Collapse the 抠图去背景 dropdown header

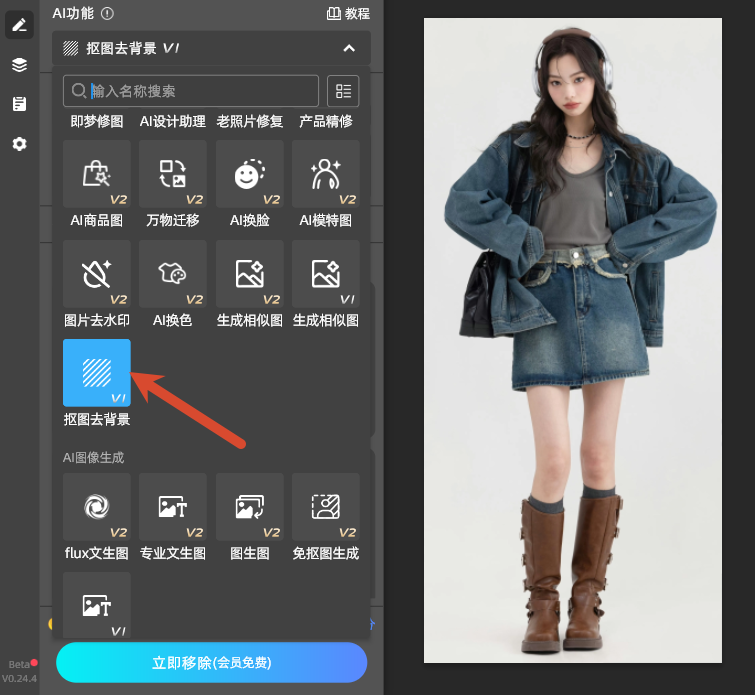tap(211, 48)
